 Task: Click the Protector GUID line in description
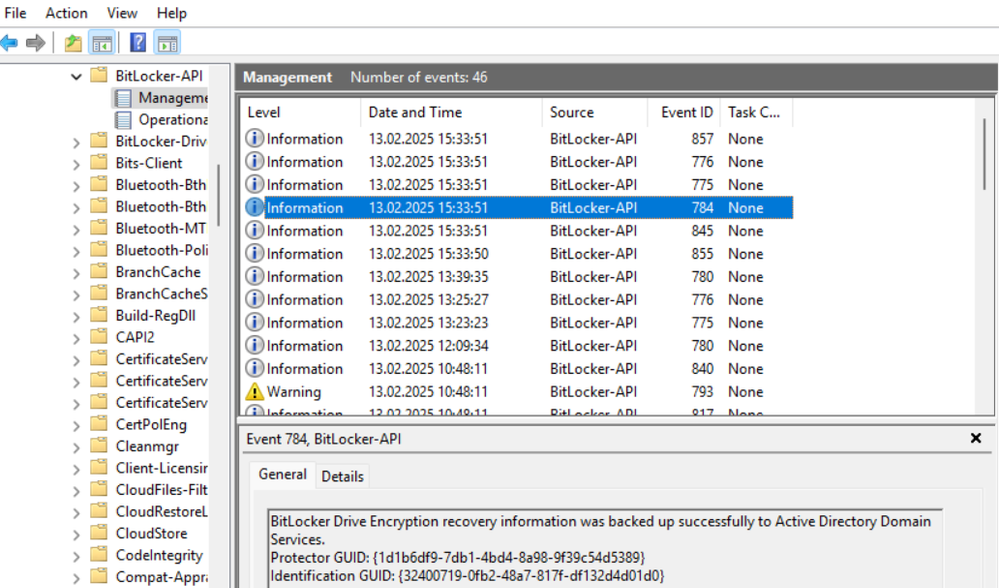tap(457, 557)
